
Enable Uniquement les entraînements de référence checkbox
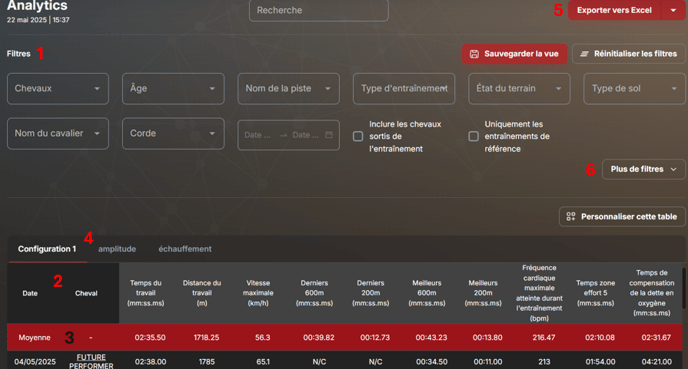(473, 136)
